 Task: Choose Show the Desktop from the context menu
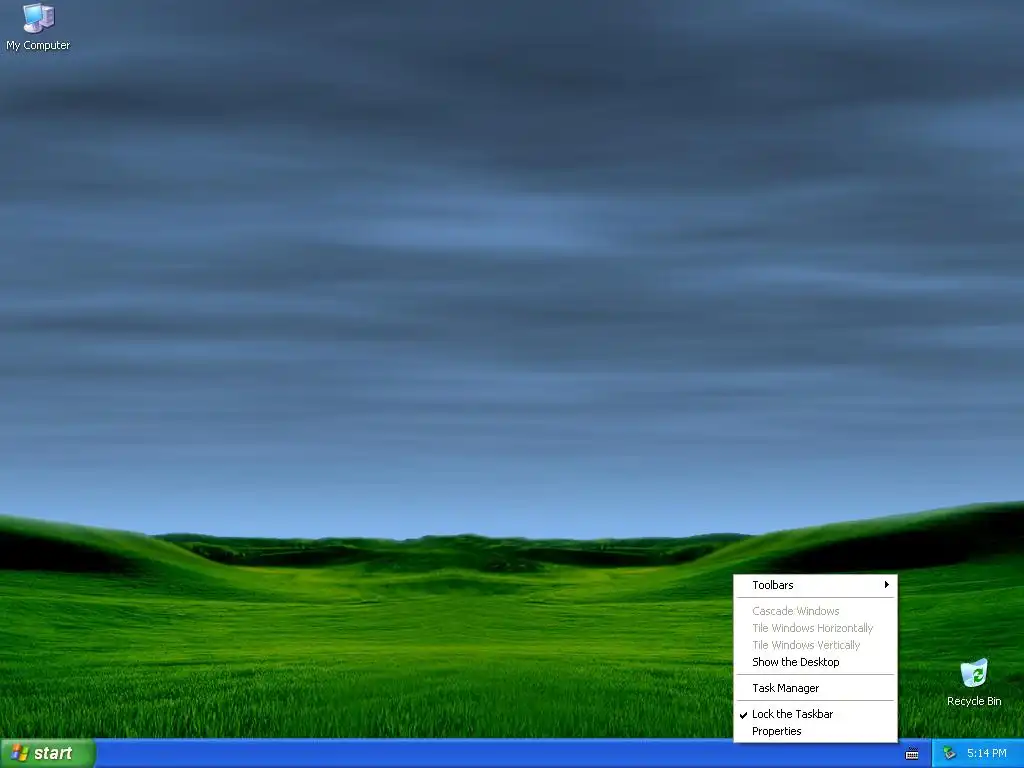coord(815,662)
